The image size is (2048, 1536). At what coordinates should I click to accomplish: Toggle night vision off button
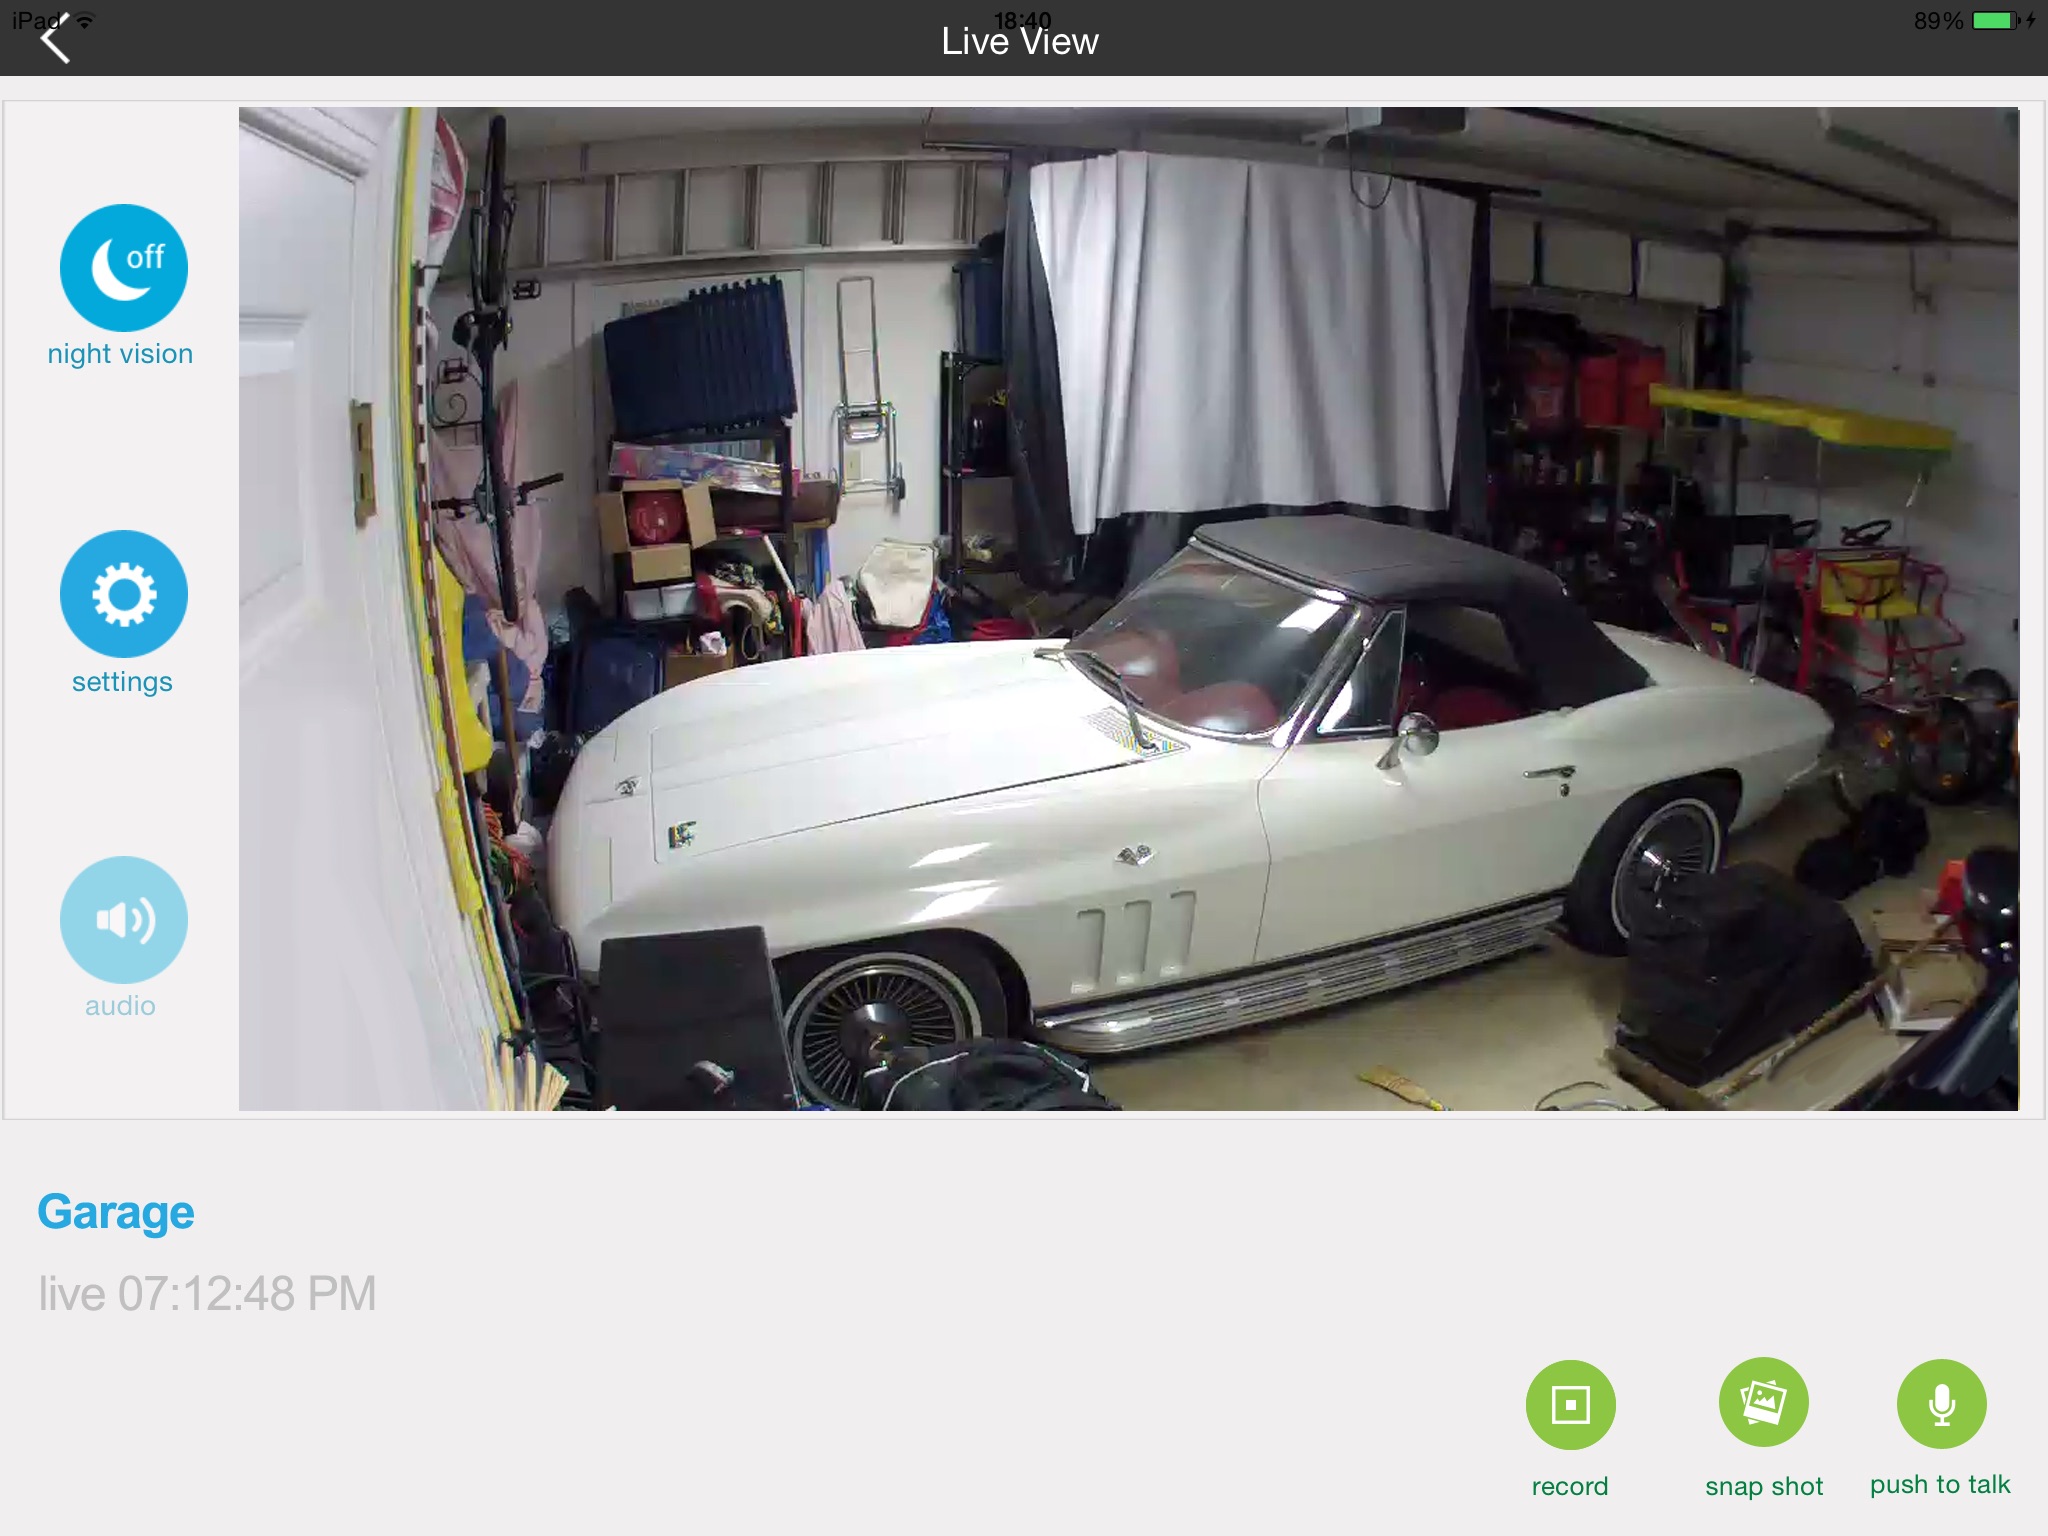click(123, 268)
